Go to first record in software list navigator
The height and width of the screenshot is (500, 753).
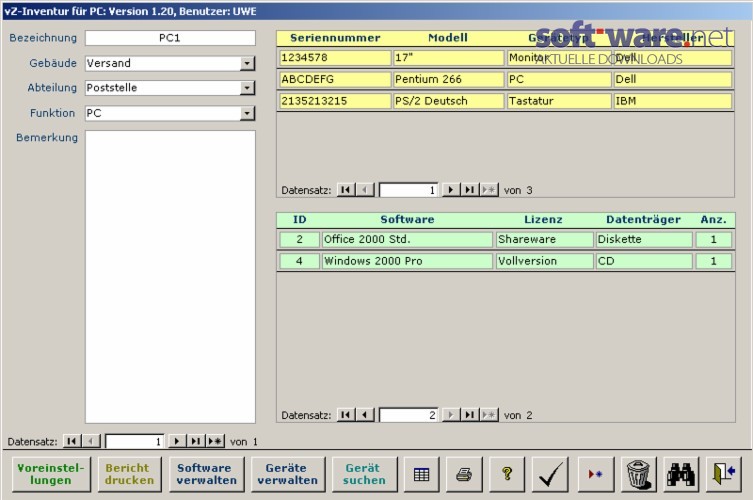pos(346,415)
